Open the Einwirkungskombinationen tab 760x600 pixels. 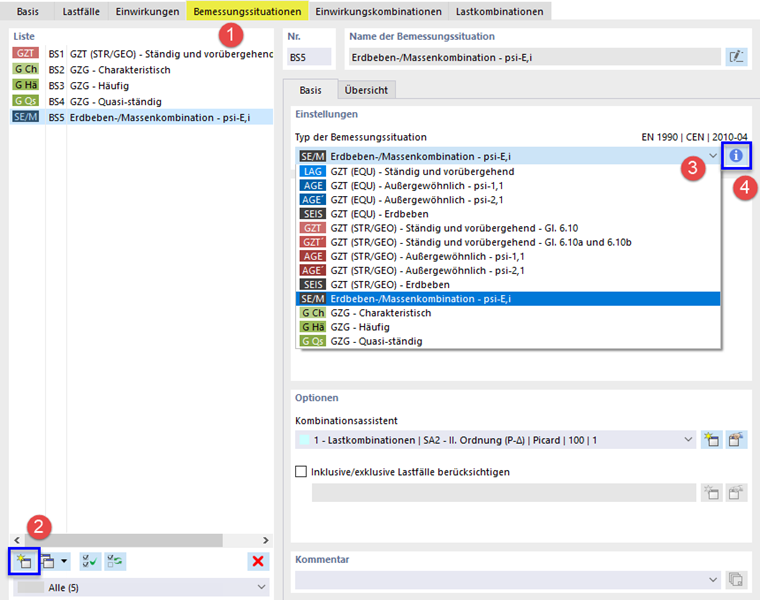[379, 11]
